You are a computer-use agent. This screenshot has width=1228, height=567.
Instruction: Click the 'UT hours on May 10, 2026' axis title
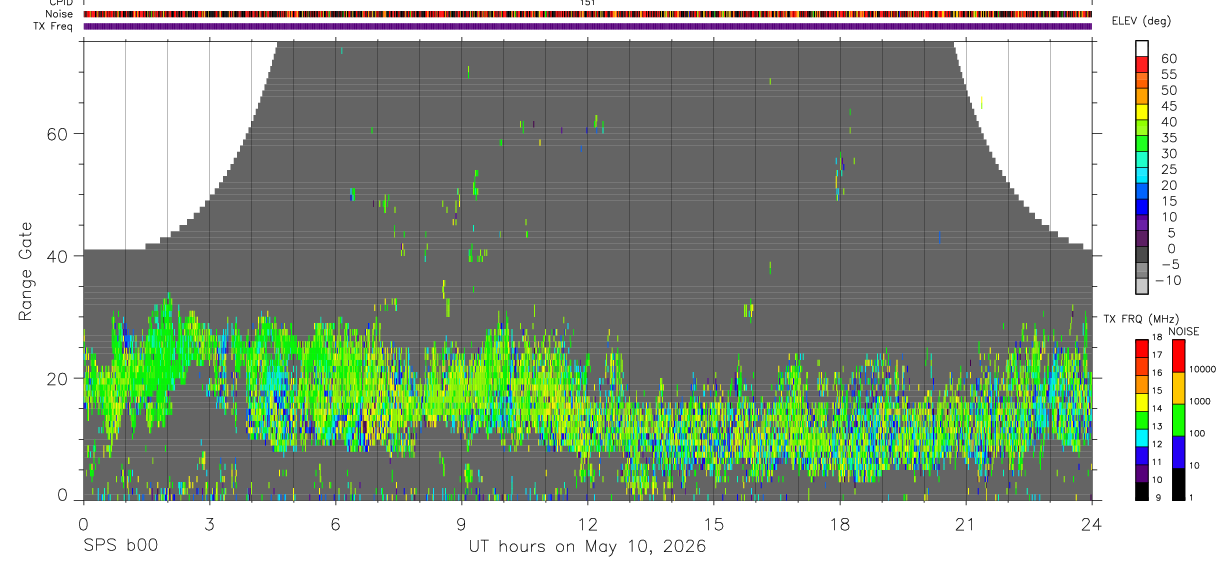click(587, 546)
